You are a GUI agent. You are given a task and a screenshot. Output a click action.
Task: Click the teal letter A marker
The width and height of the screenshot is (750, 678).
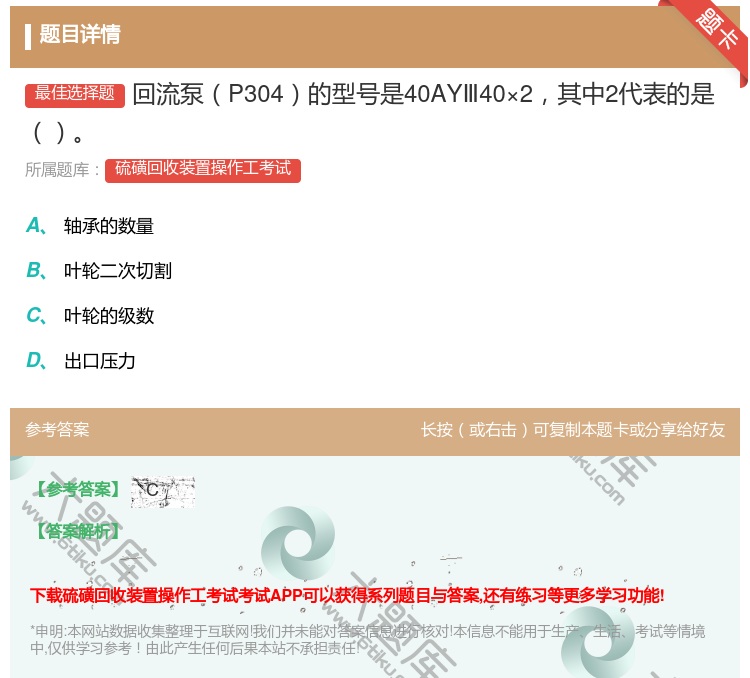(36, 225)
